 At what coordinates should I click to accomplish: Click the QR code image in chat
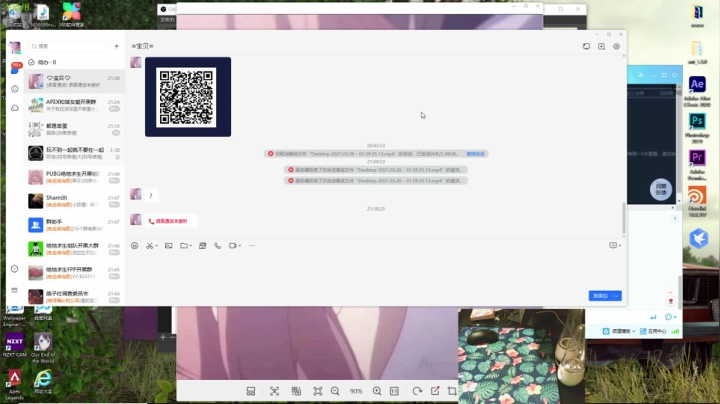(188, 97)
